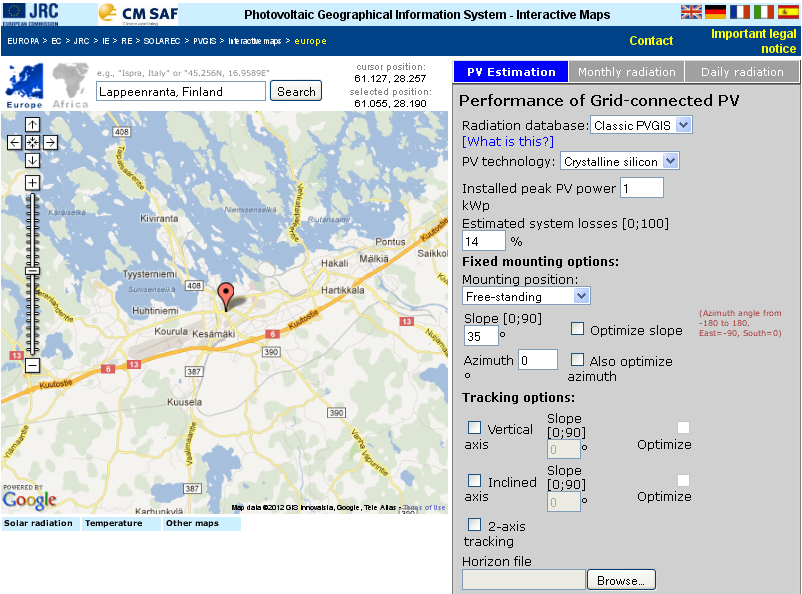Open the What is this? link
802x594 pixels.
[508, 142]
